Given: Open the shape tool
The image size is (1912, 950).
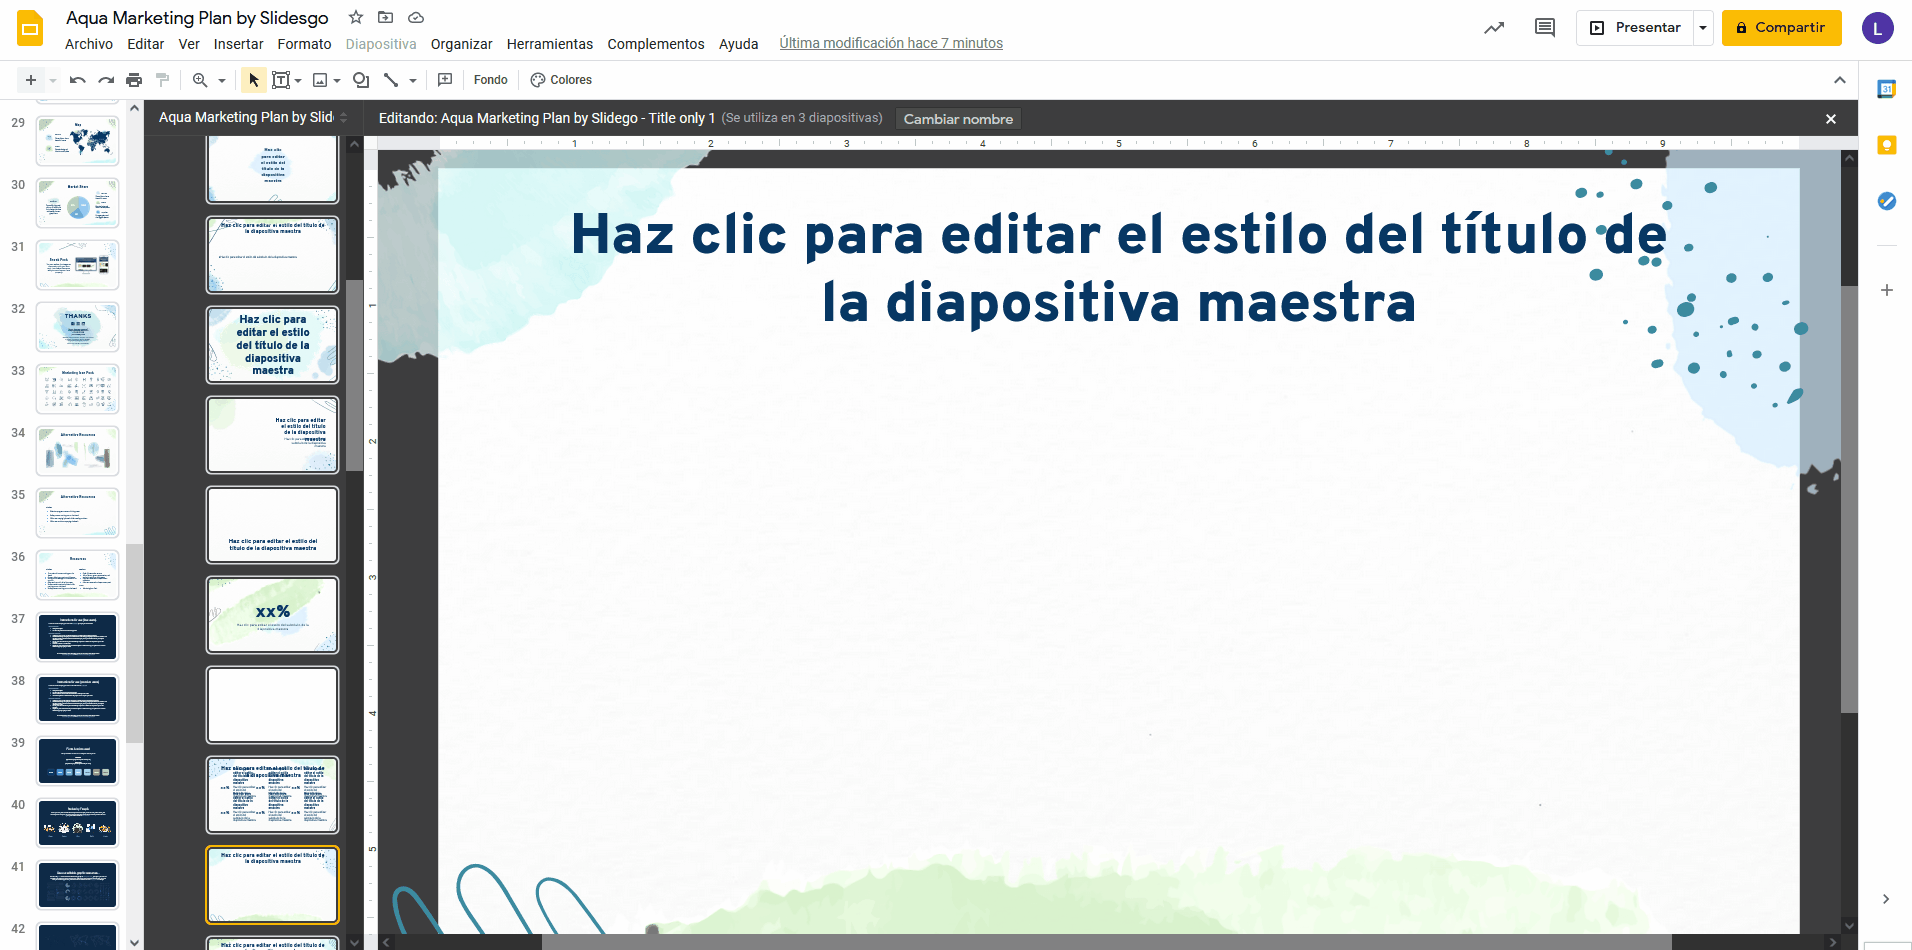Looking at the screenshot, I should click(x=361, y=80).
